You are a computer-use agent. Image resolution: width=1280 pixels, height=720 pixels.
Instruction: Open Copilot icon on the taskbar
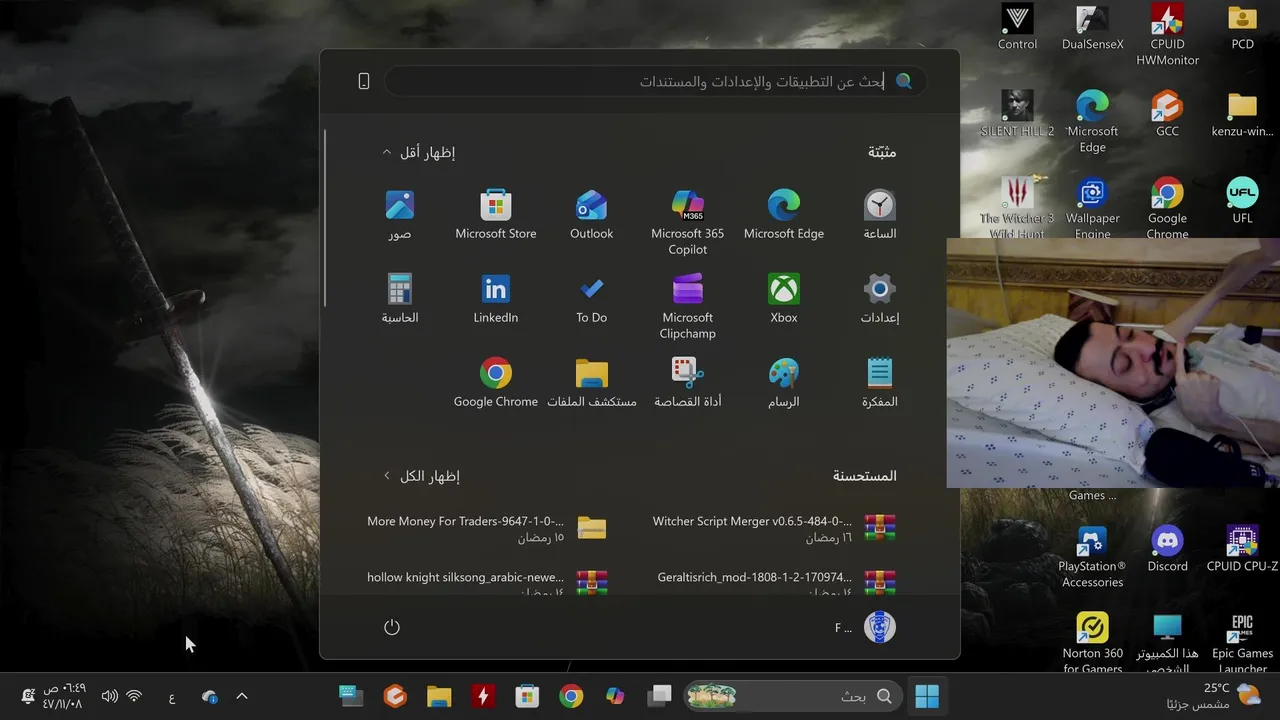[x=615, y=696]
